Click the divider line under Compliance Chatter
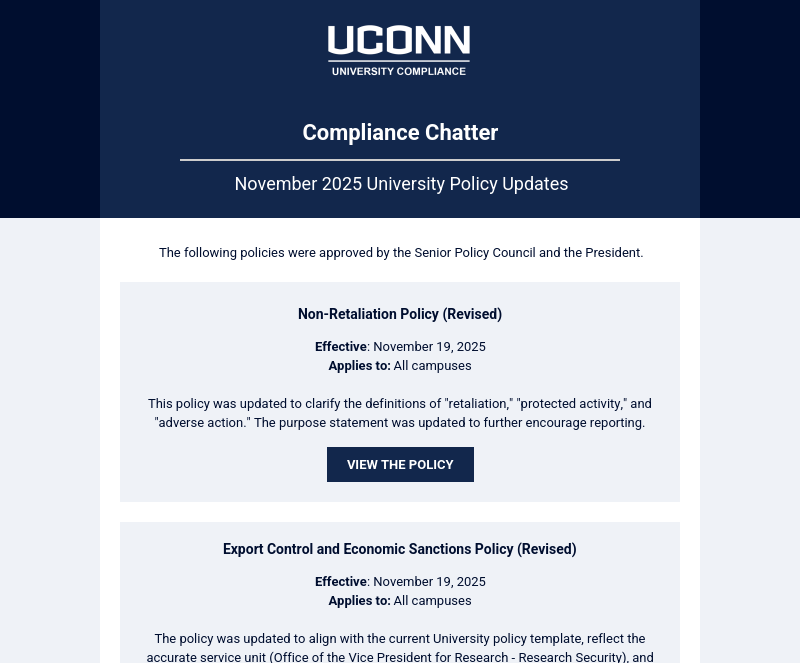This screenshot has height=663, width=800. 400,159
